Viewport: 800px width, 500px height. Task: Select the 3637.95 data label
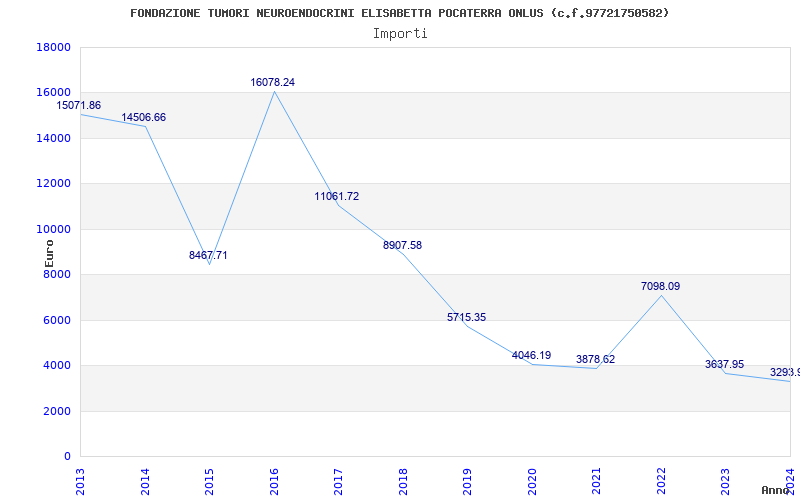click(724, 365)
